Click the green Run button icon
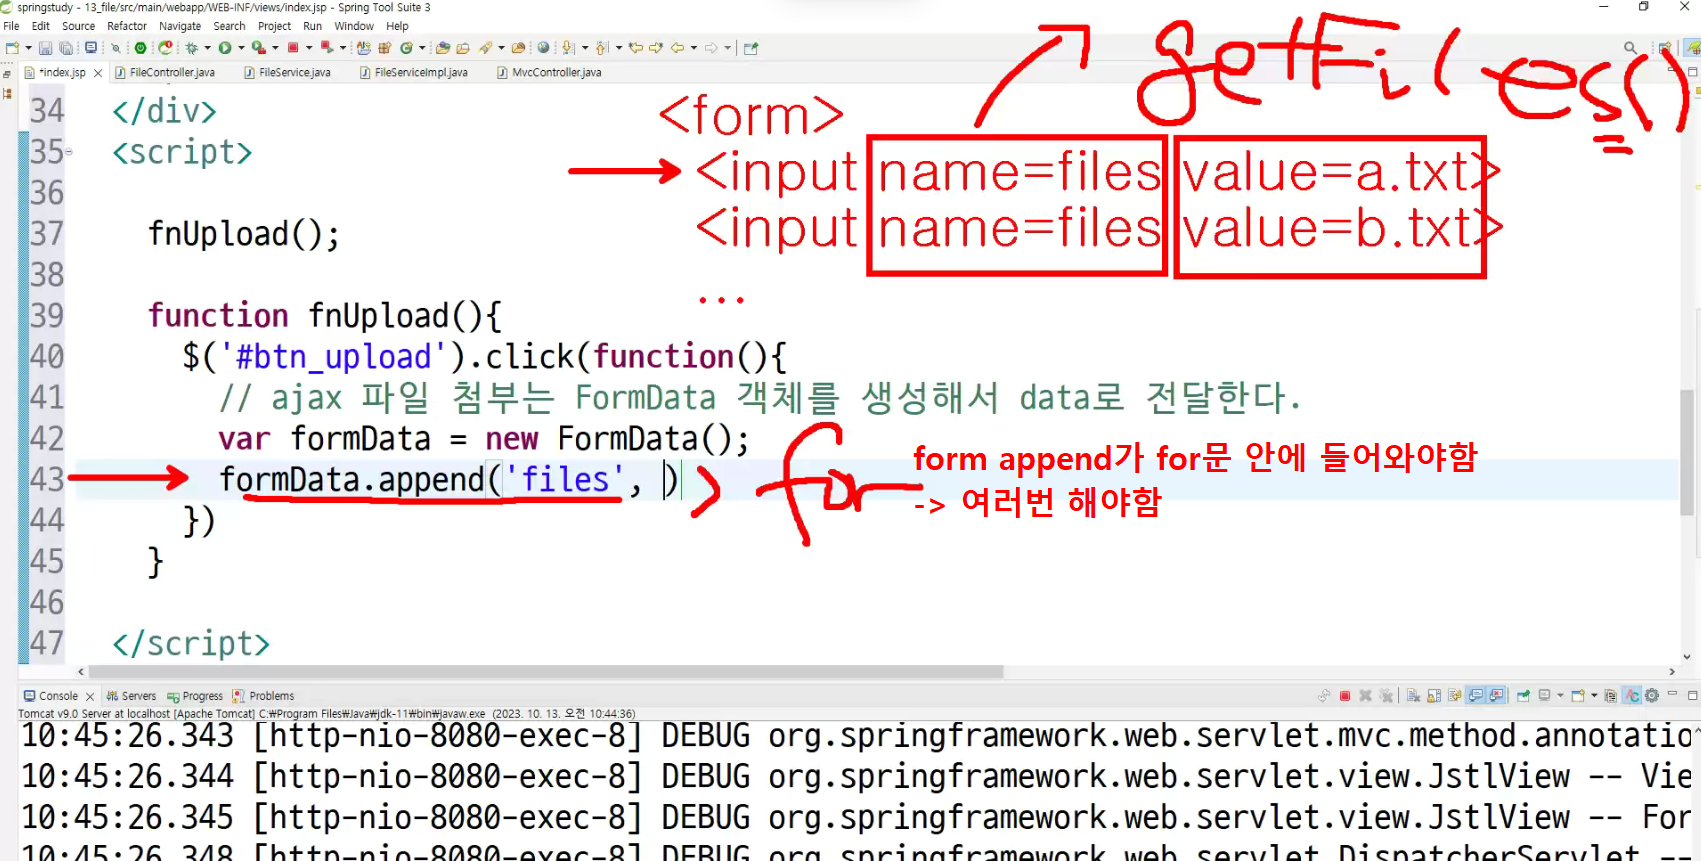The width and height of the screenshot is (1701, 861). pos(225,48)
